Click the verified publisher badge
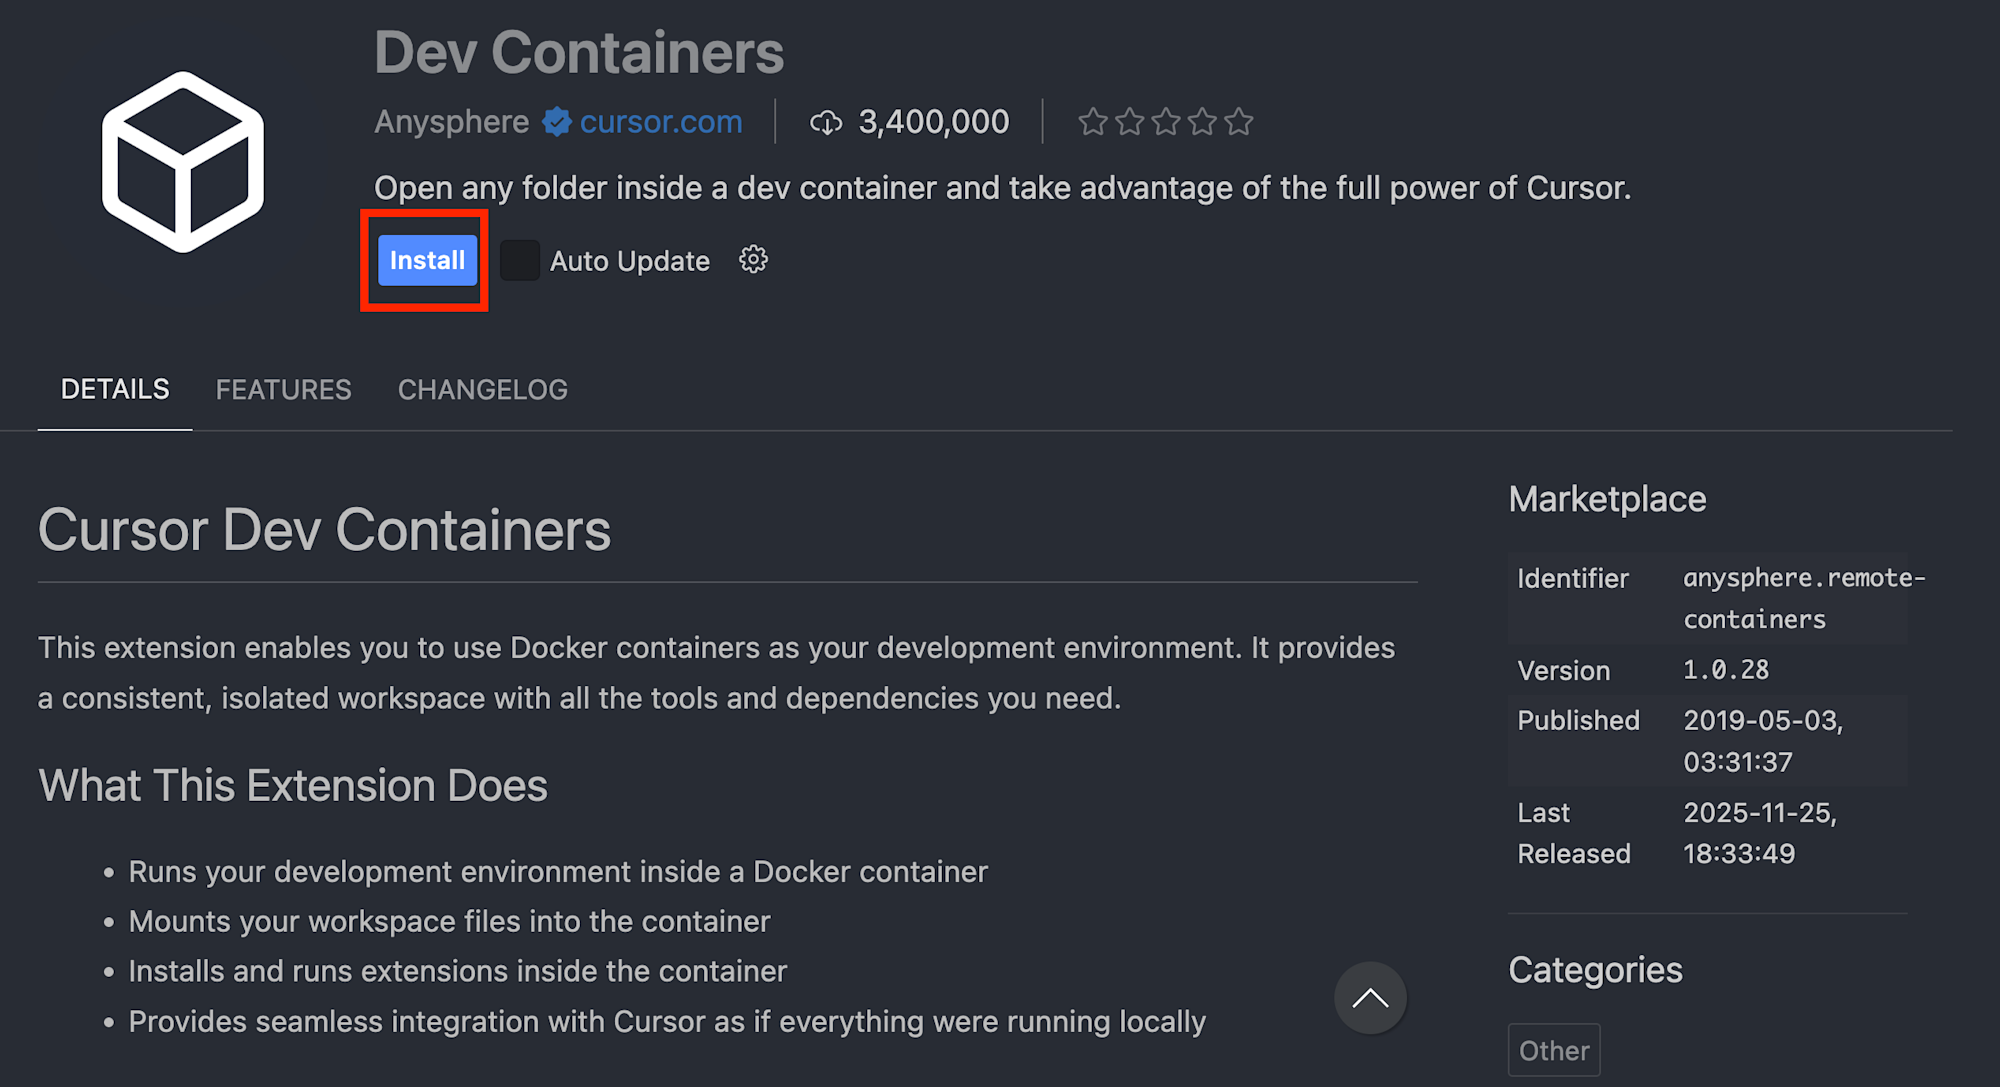The image size is (2000, 1087). click(557, 122)
